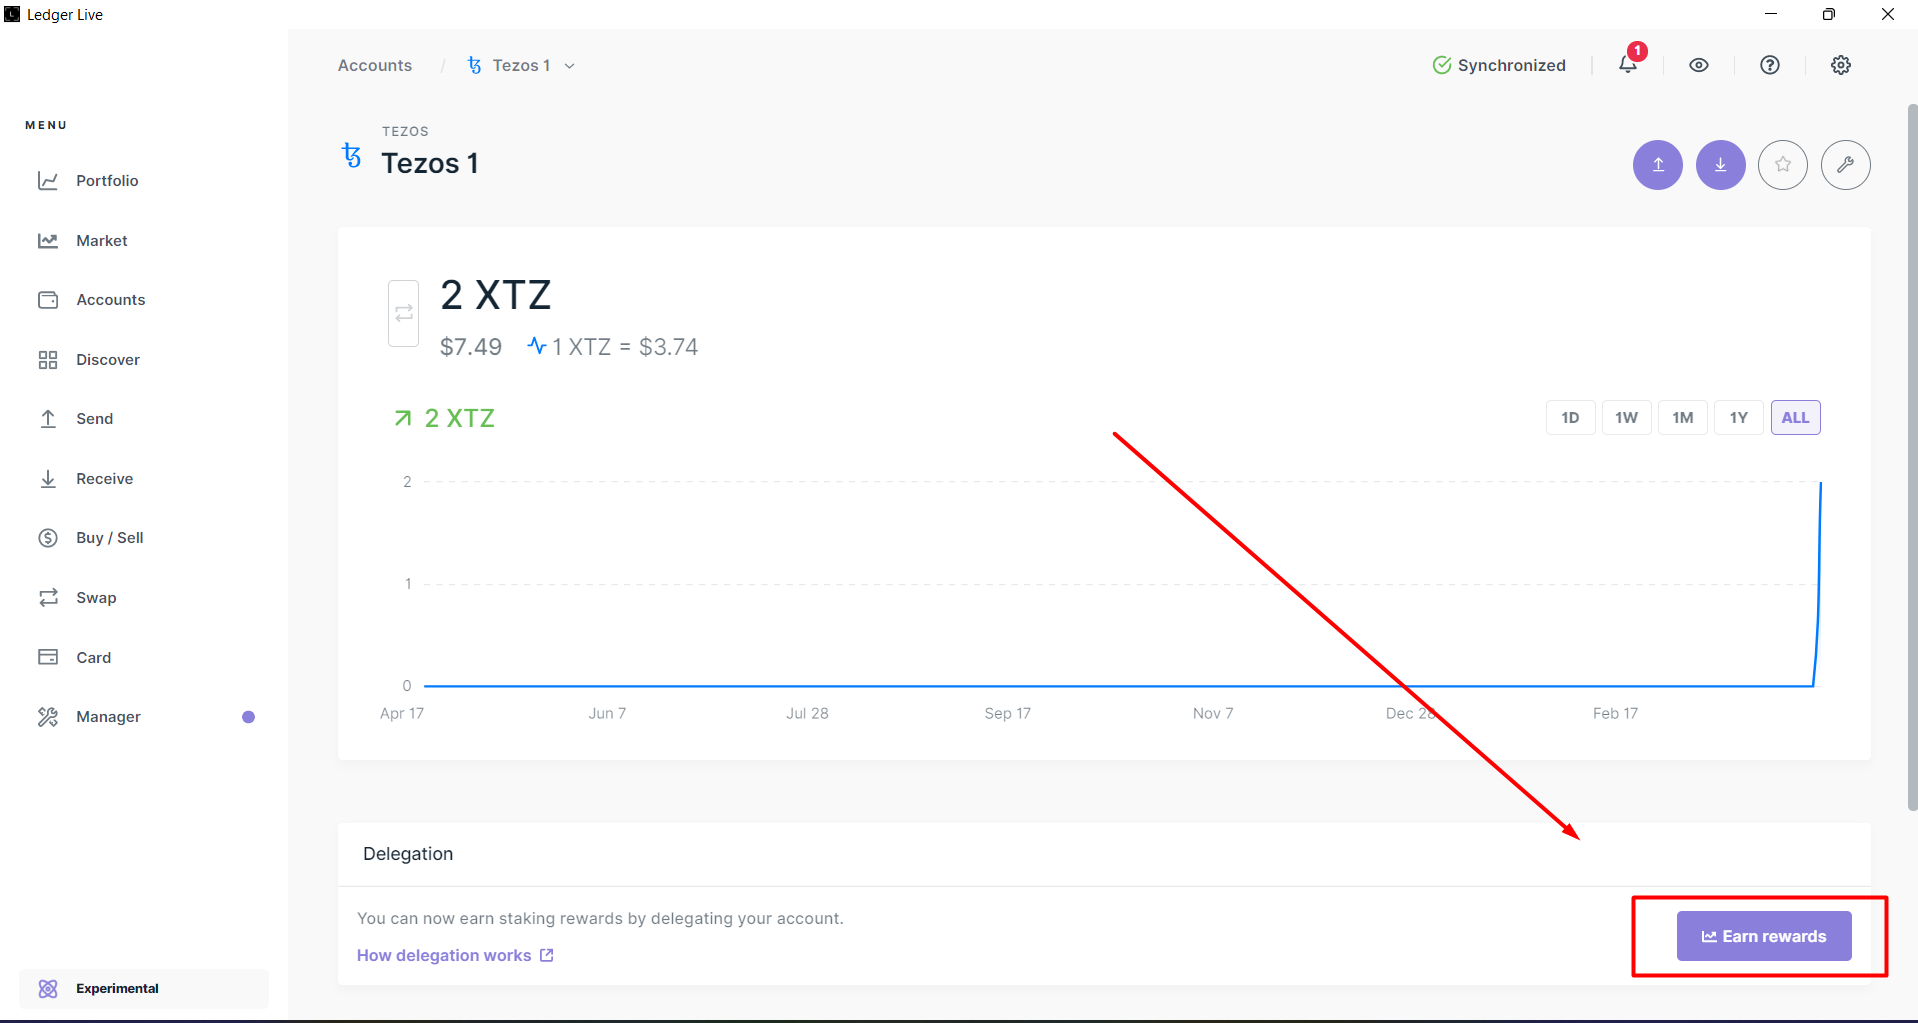The height and width of the screenshot is (1023, 1918).
Task: Click the purple send upload button
Action: (1658, 165)
